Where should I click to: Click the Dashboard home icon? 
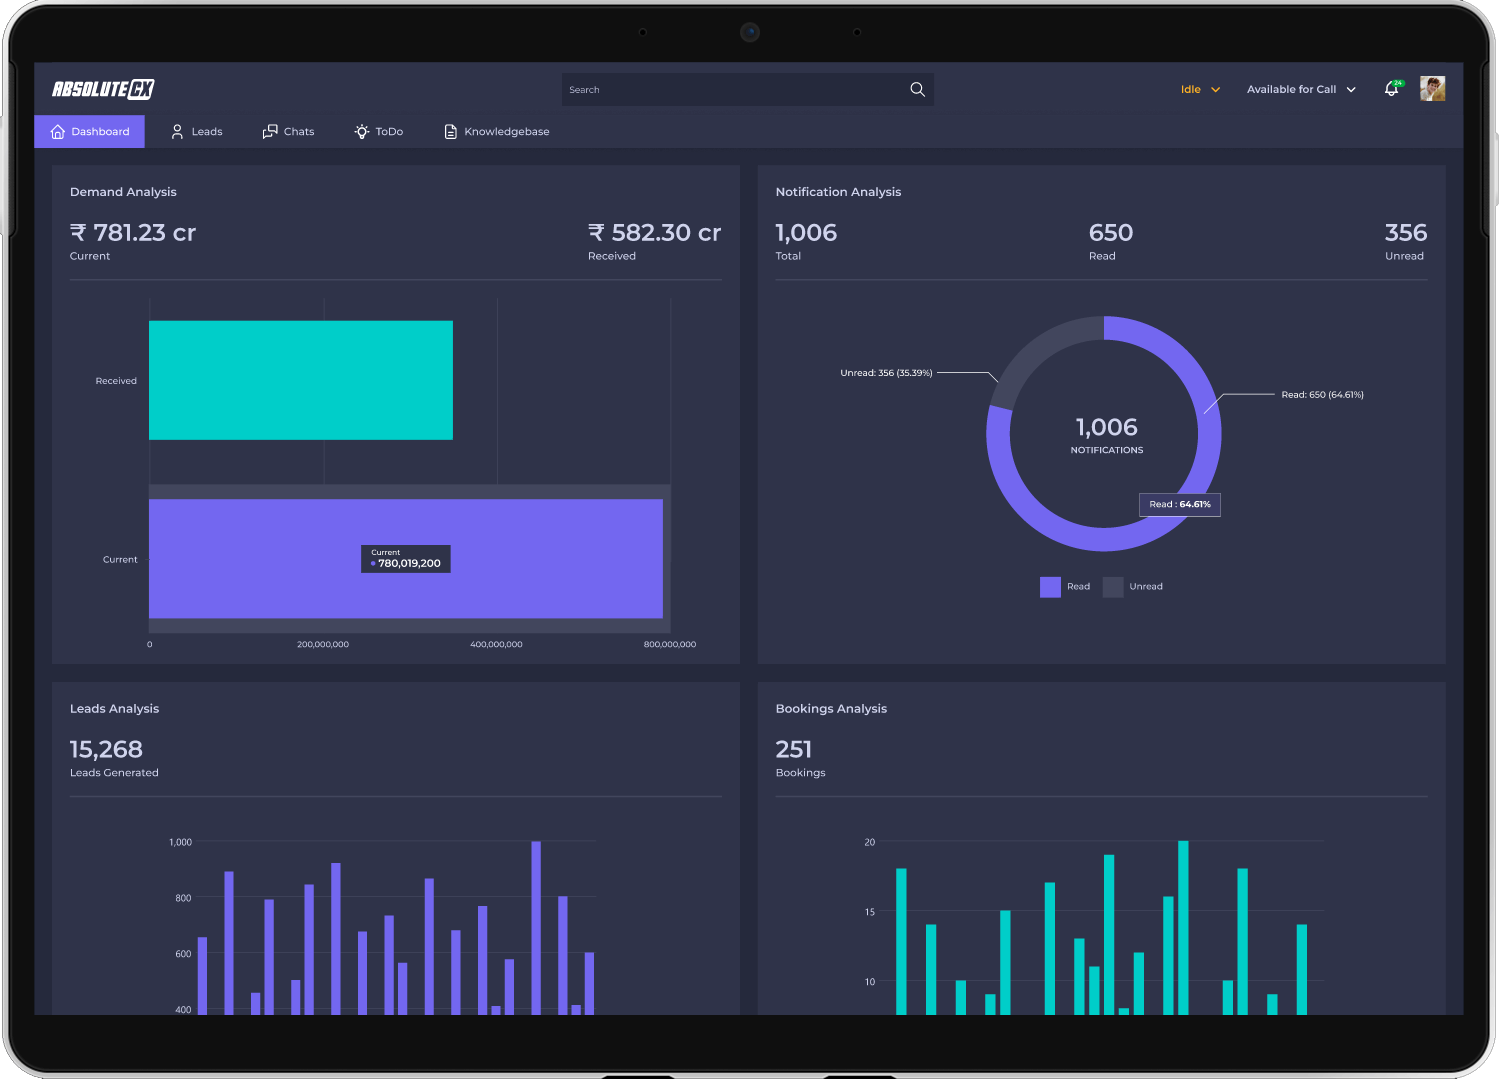pyautogui.click(x=58, y=131)
